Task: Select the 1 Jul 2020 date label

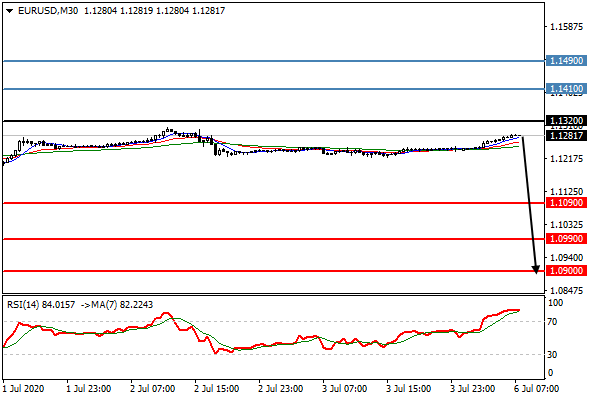Action: click(23, 389)
